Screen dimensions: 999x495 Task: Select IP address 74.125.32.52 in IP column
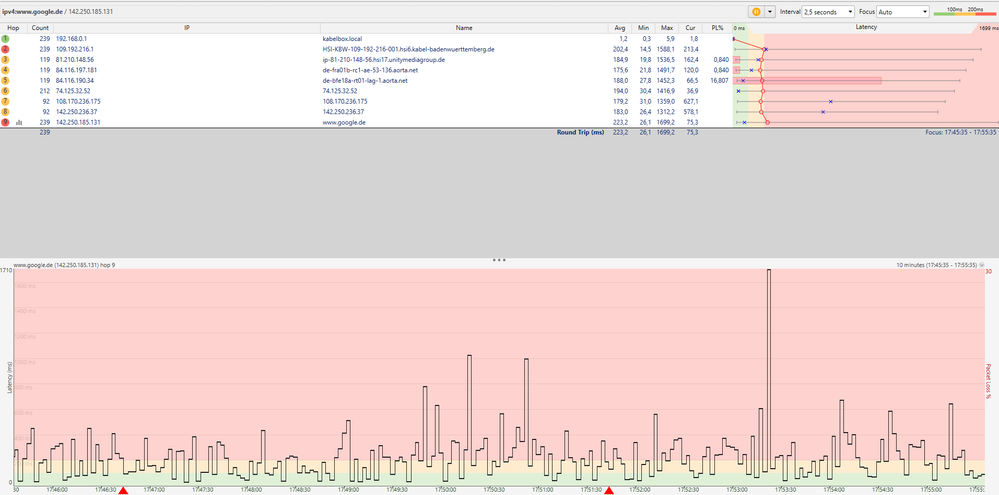coord(73,91)
